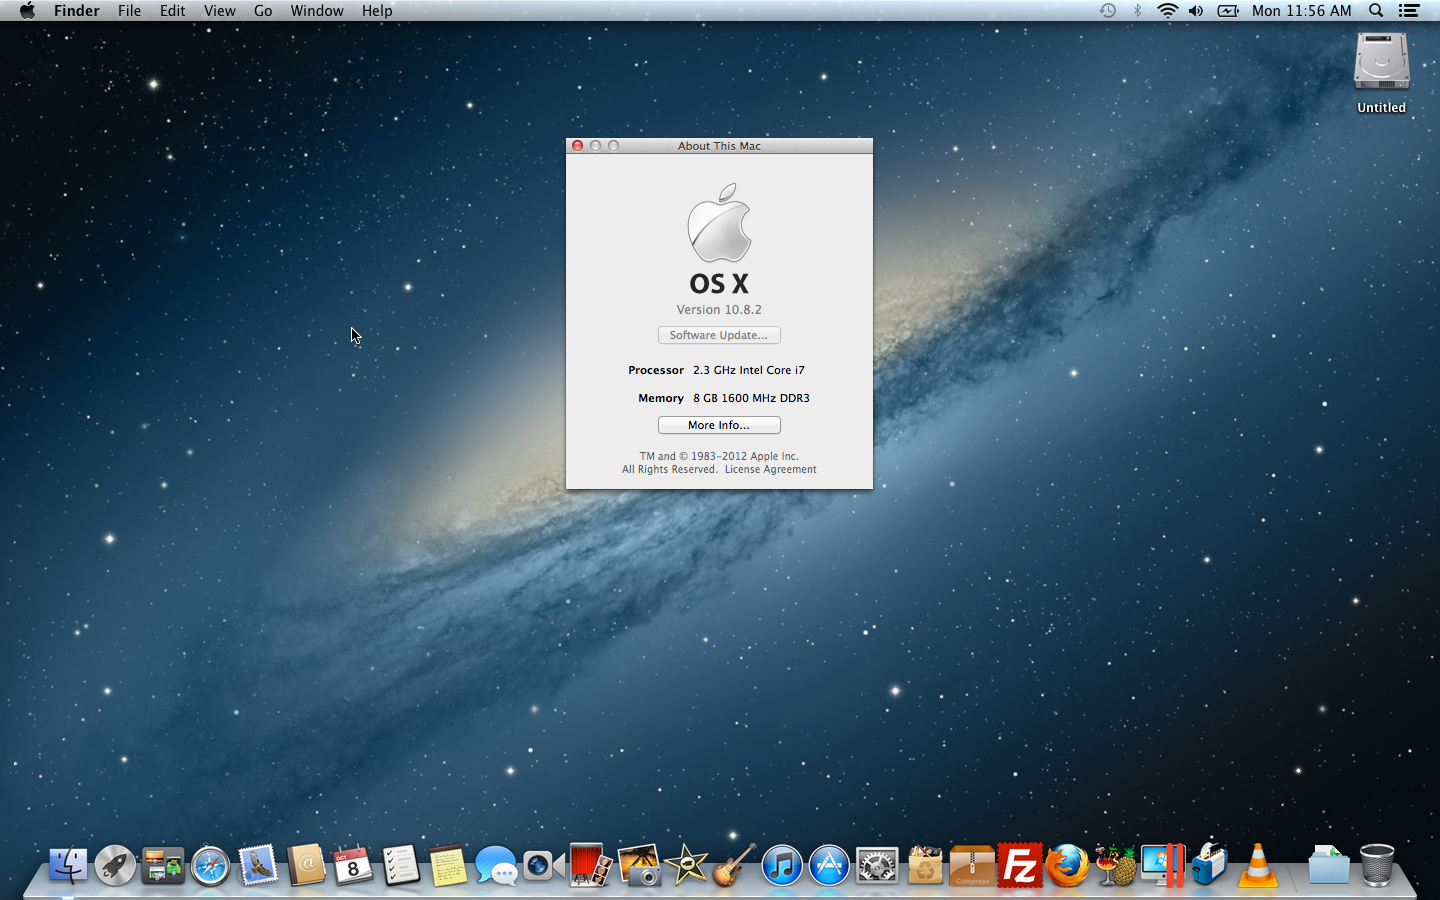Open FileZilla icon in the Dock
Viewport: 1440px width, 900px height.
1020,866
